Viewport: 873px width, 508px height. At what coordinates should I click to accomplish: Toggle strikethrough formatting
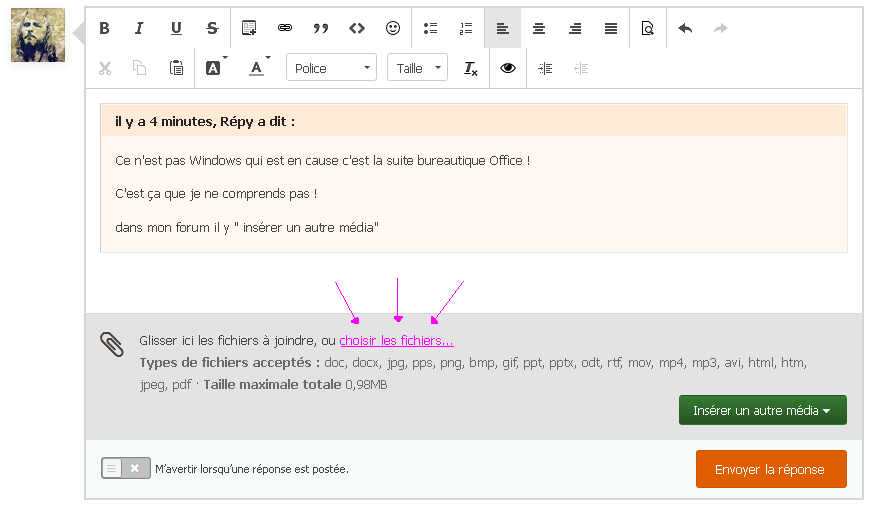(x=212, y=28)
